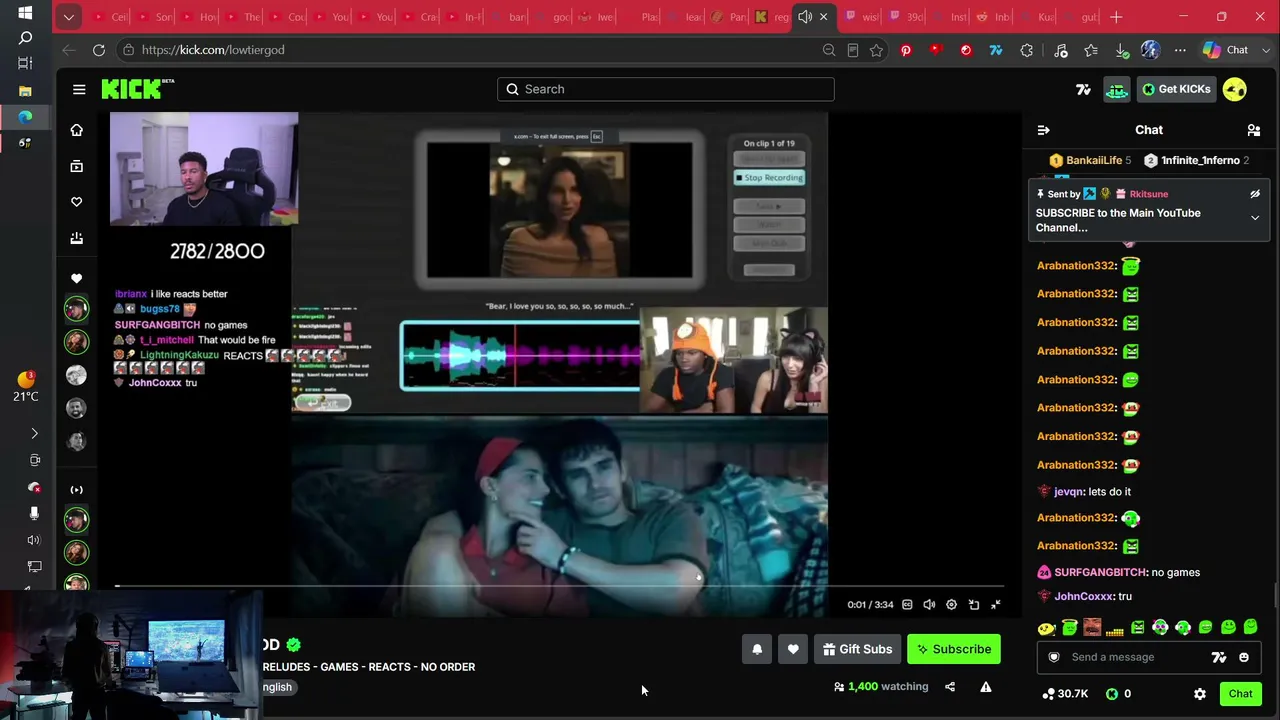
Task: Bookmark this page with star icon
Action: tap(876, 50)
